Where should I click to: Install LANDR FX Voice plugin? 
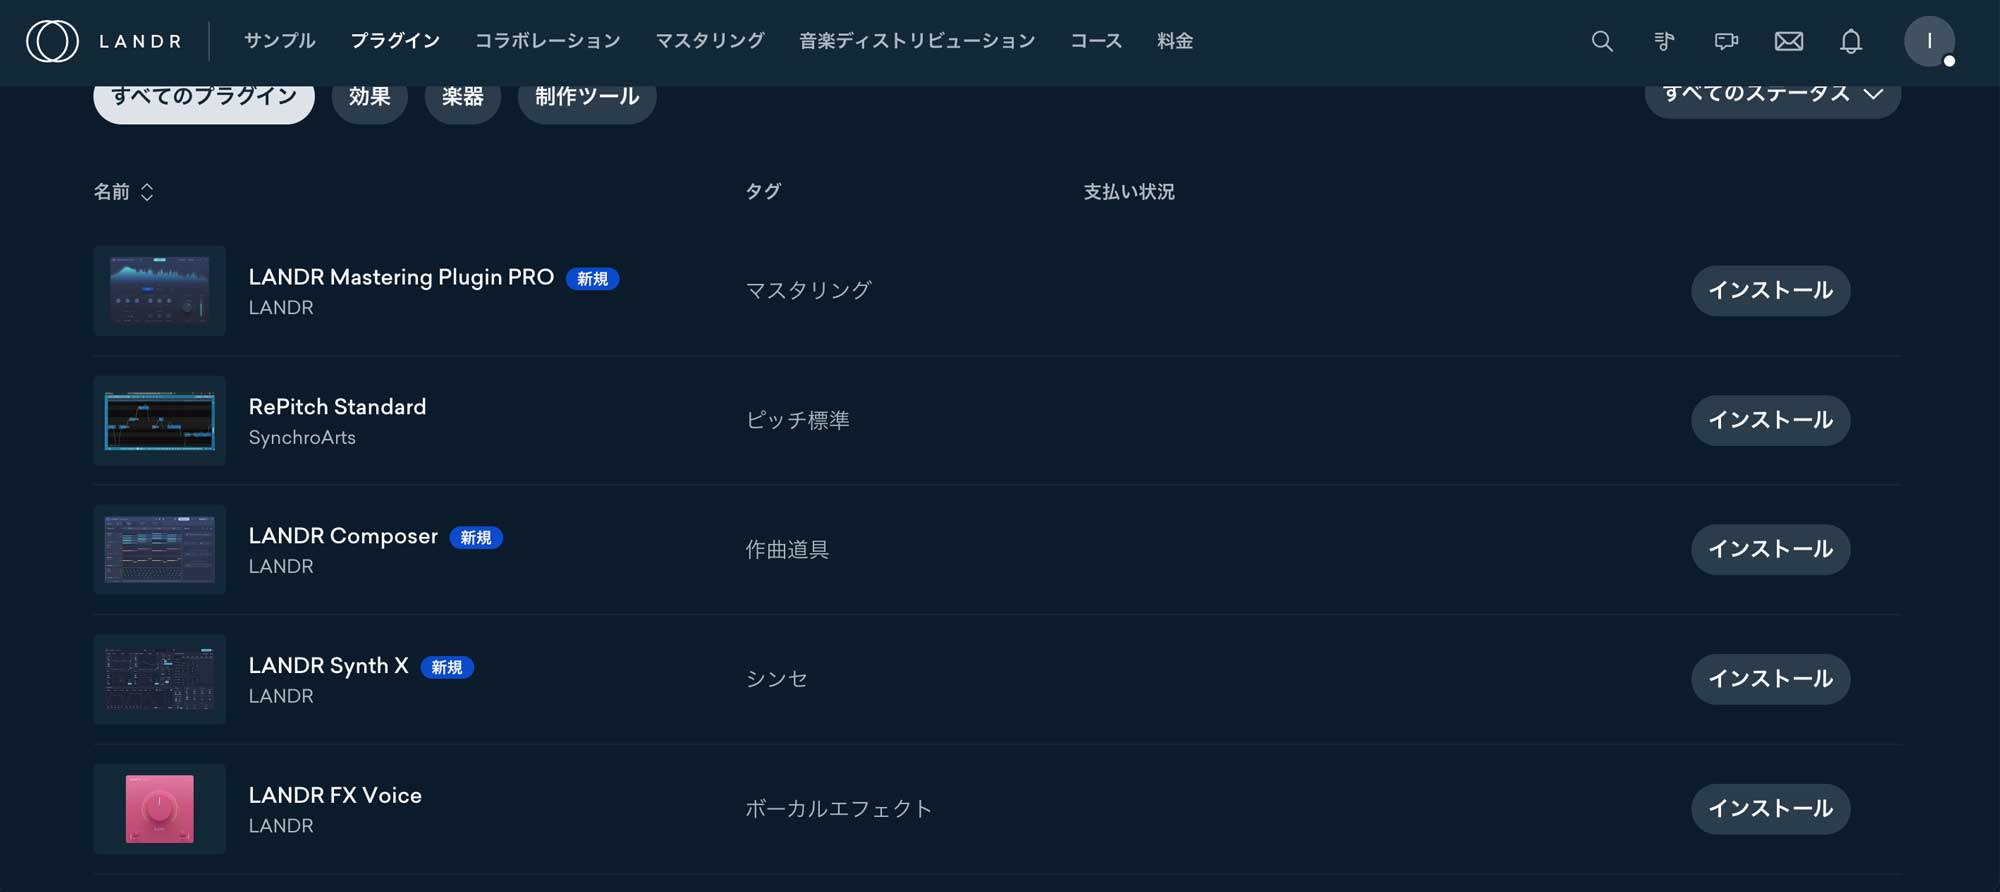[x=1770, y=808]
